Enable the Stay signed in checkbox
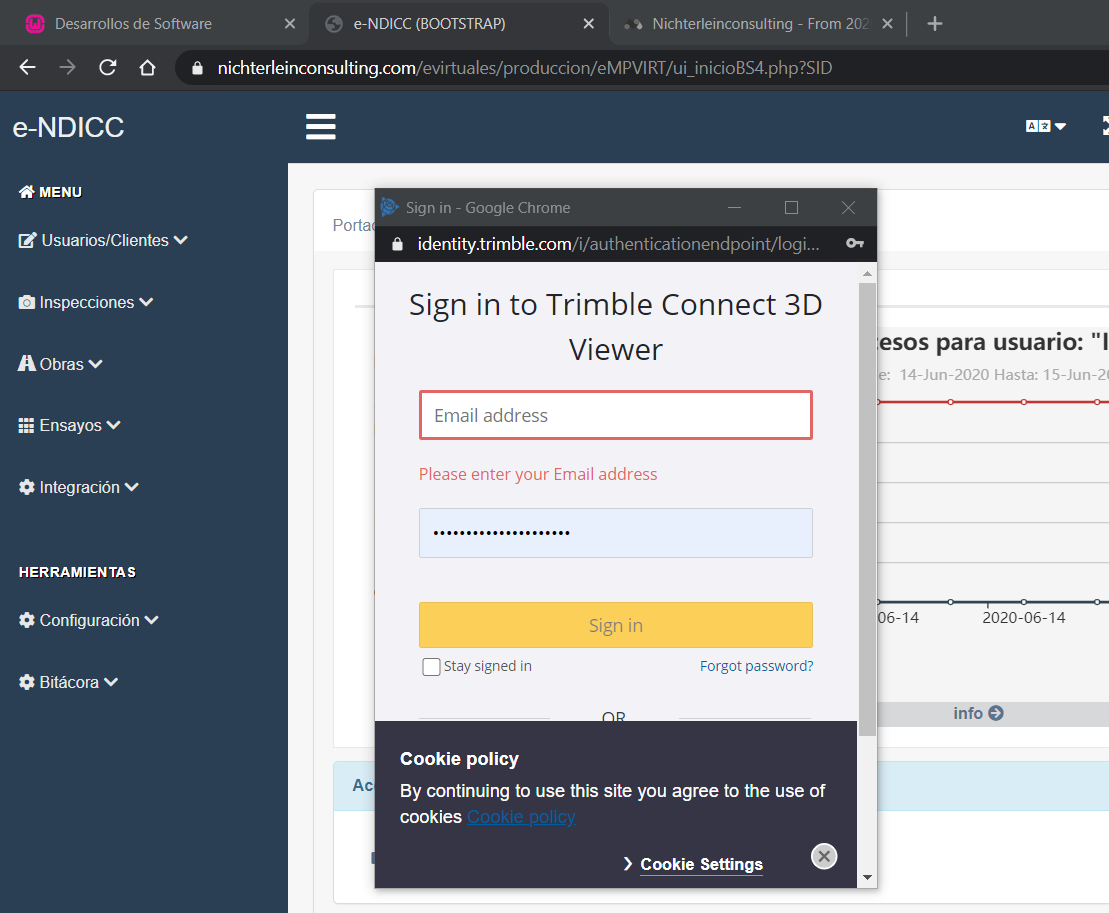 (x=431, y=667)
